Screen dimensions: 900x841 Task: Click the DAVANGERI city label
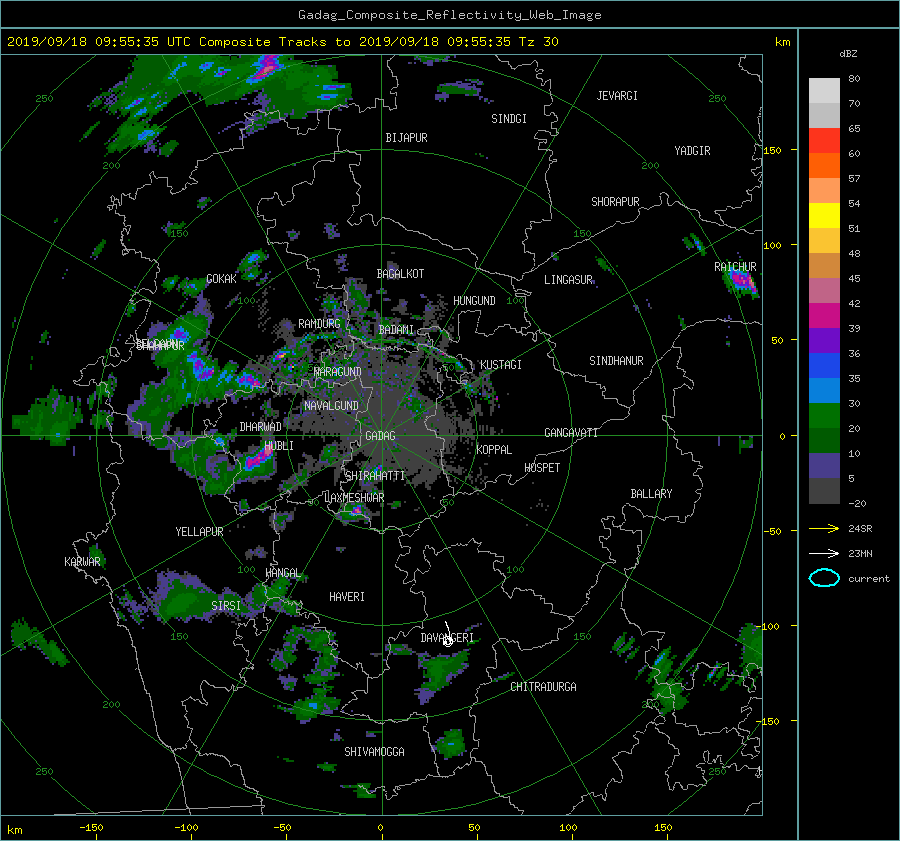[x=447, y=638]
